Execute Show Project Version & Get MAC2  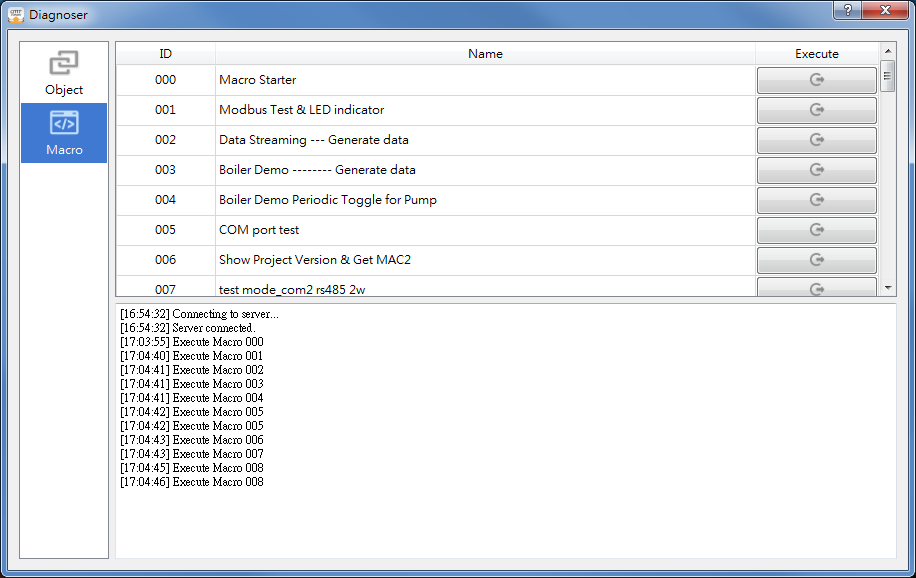click(816, 260)
